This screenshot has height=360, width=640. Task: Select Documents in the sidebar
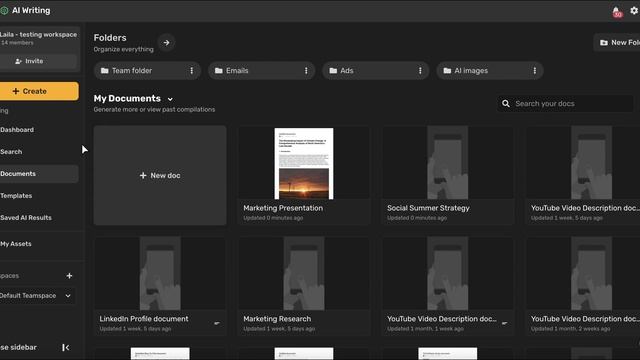[x=38, y=174]
